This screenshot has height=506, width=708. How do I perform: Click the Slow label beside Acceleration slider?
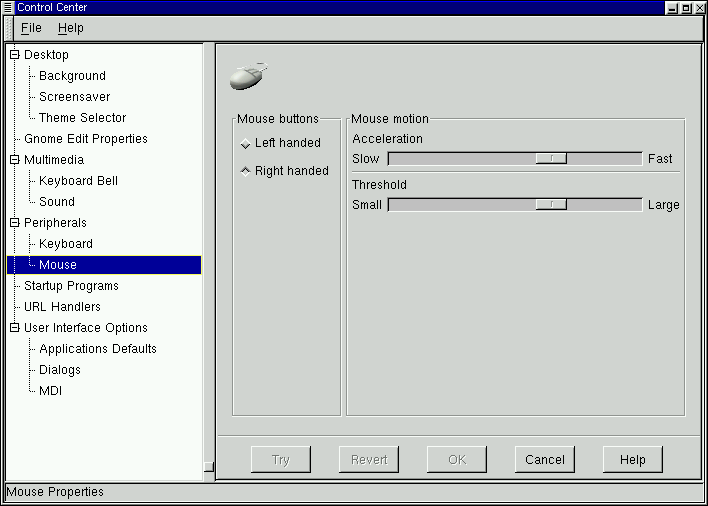[366, 159]
